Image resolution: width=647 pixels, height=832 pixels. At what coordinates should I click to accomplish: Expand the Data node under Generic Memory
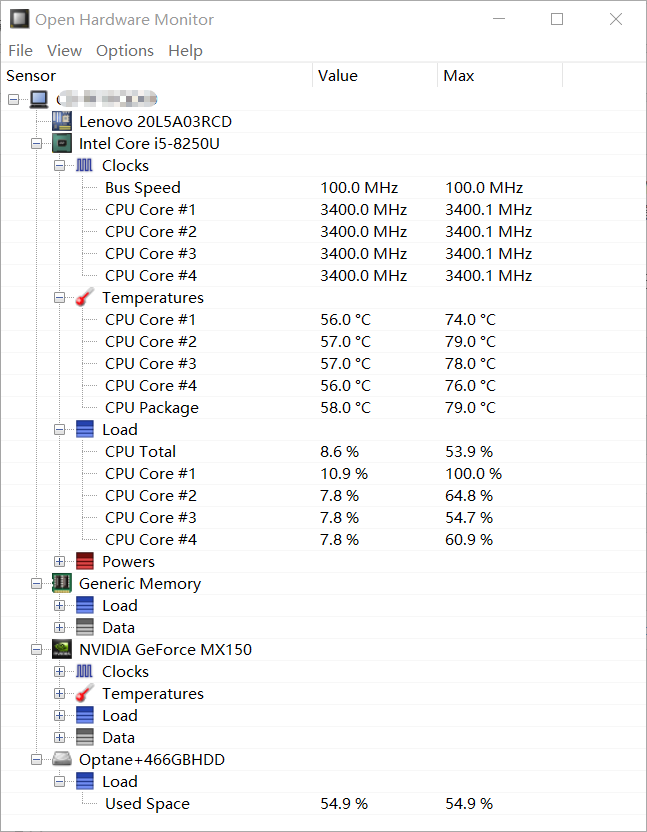[60, 627]
